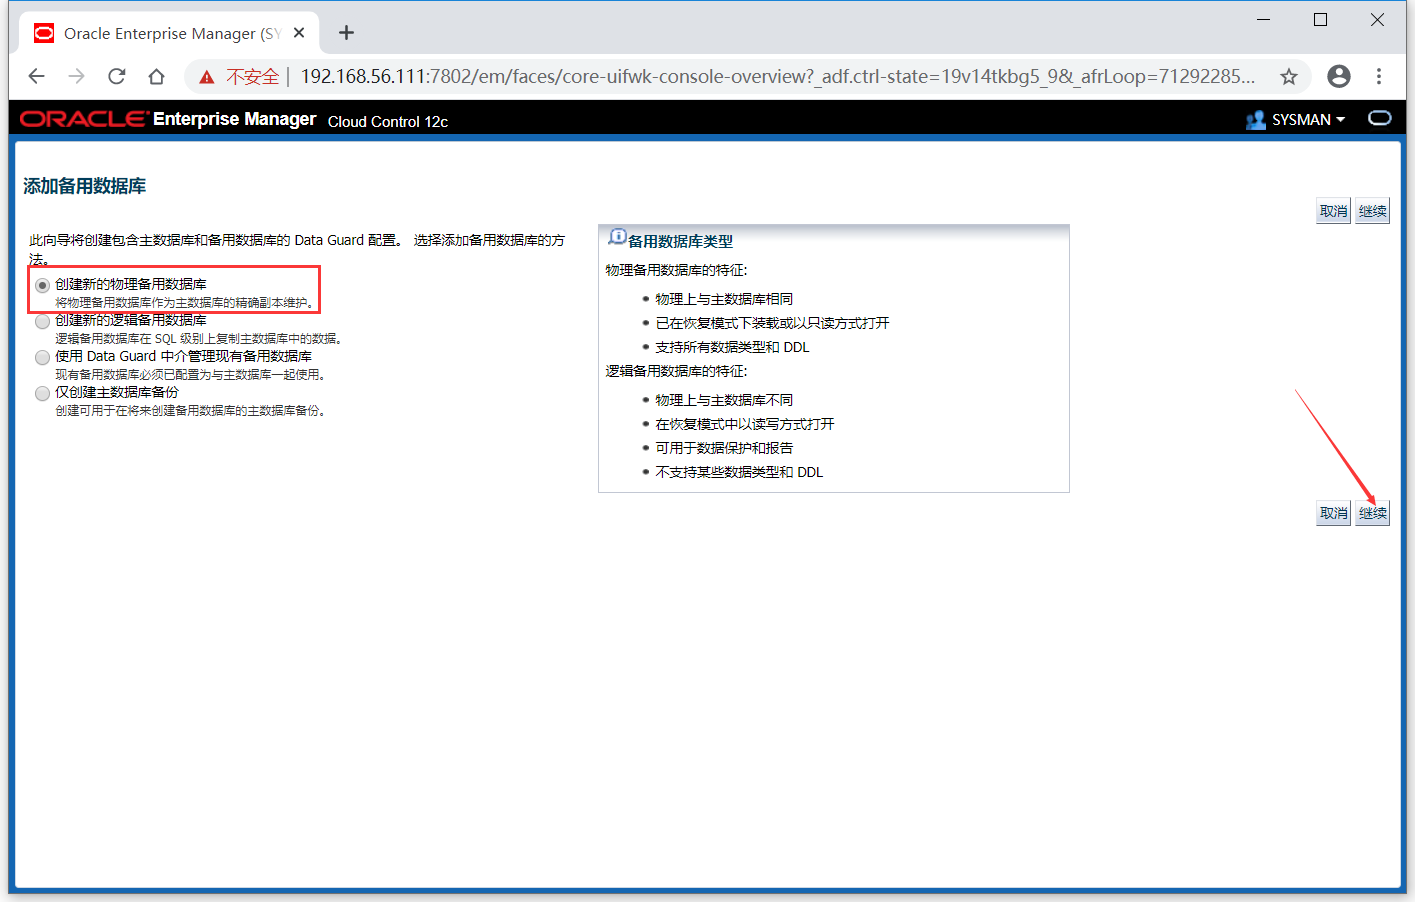
Task: Click the browser forward arrow
Action: [77, 77]
